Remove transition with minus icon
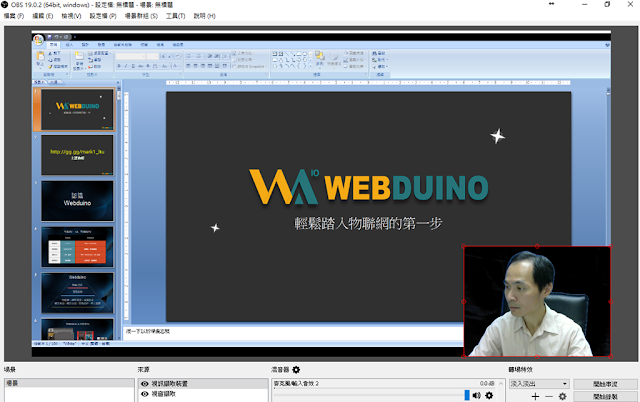This screenshot has height=402, width=640. [x=549, y=396]
